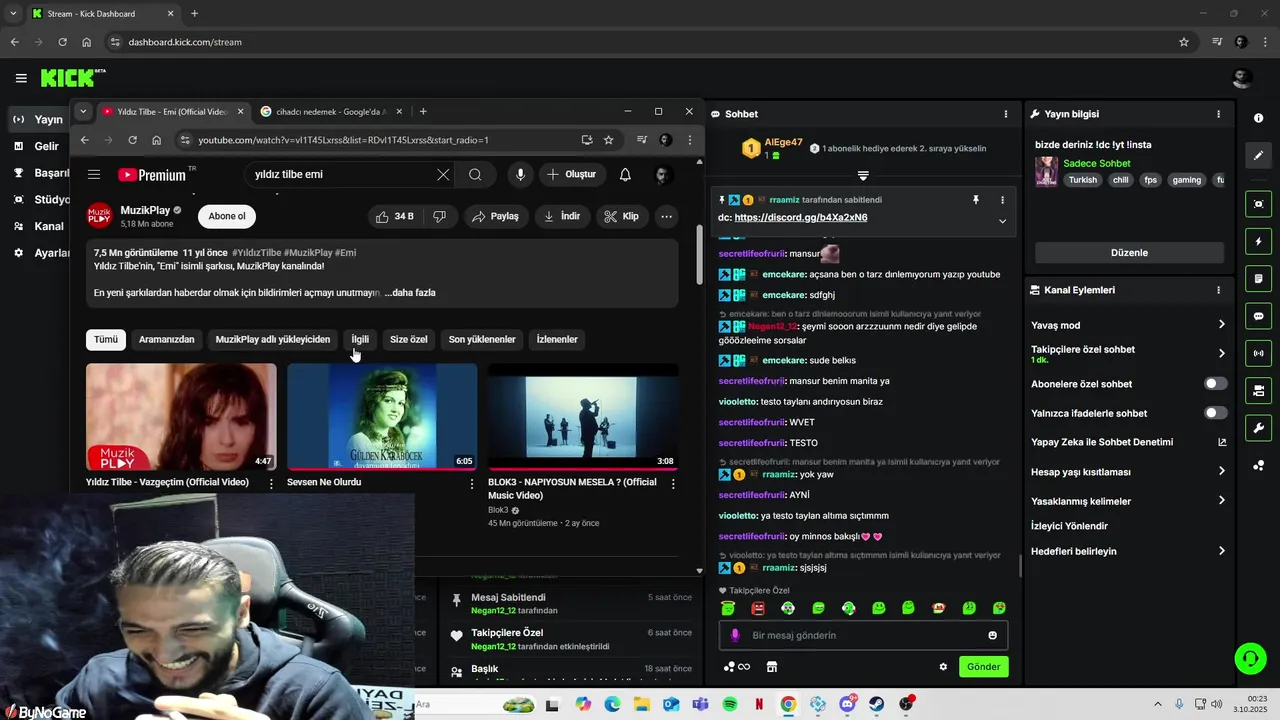The height and width of the screenshot is (720, 1280).
Task: Download the video with İndir
Action: [562, 216]
